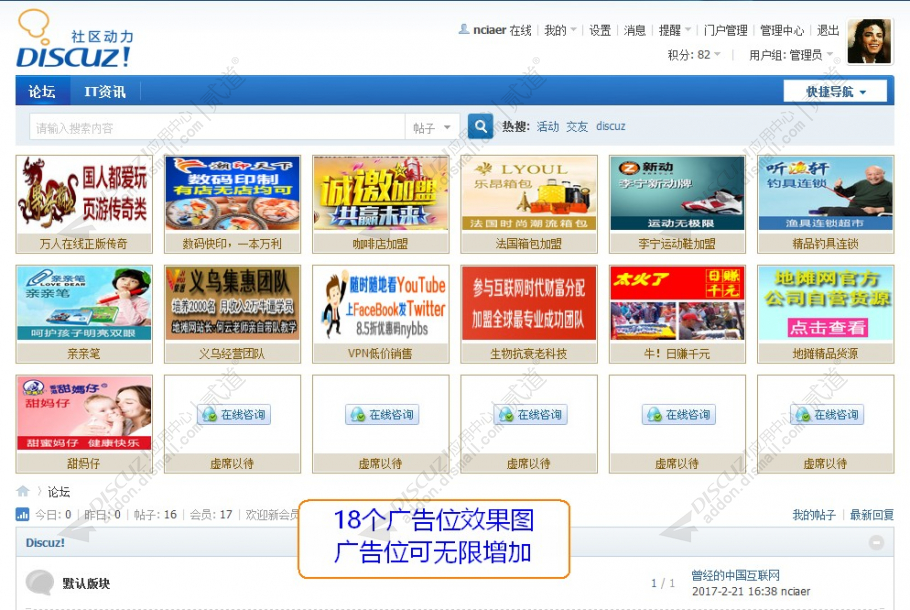Click the 李宁运动鞋加盟 caption

click(x=677, y=244)
